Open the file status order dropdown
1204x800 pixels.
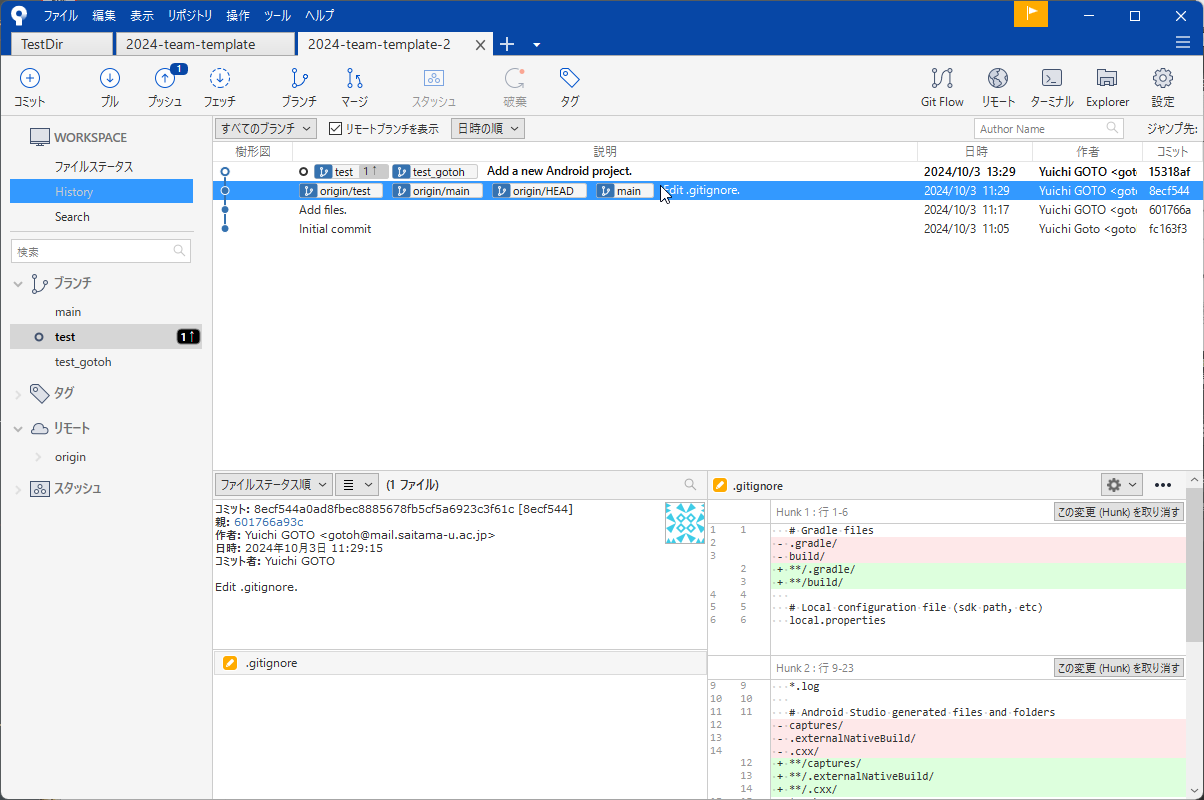273,484
